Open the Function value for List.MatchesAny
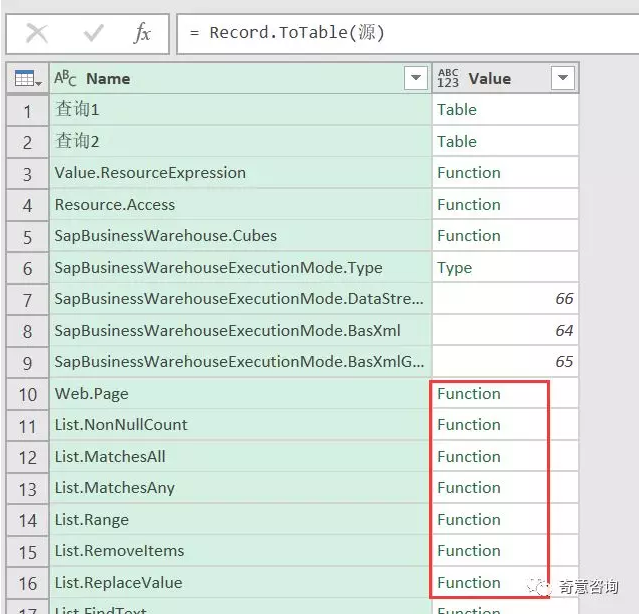The width and height of the screenshot is (640, 614). click(x=469, y=487)
